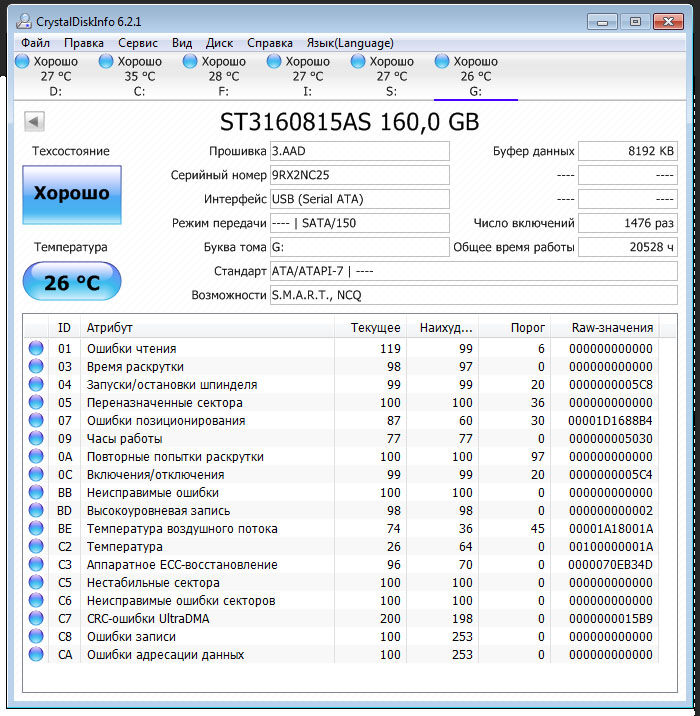The width and height of the screenshot is (700, 716).
Task: Click raw value 000000005030
Action: click(x=611, y=439)
